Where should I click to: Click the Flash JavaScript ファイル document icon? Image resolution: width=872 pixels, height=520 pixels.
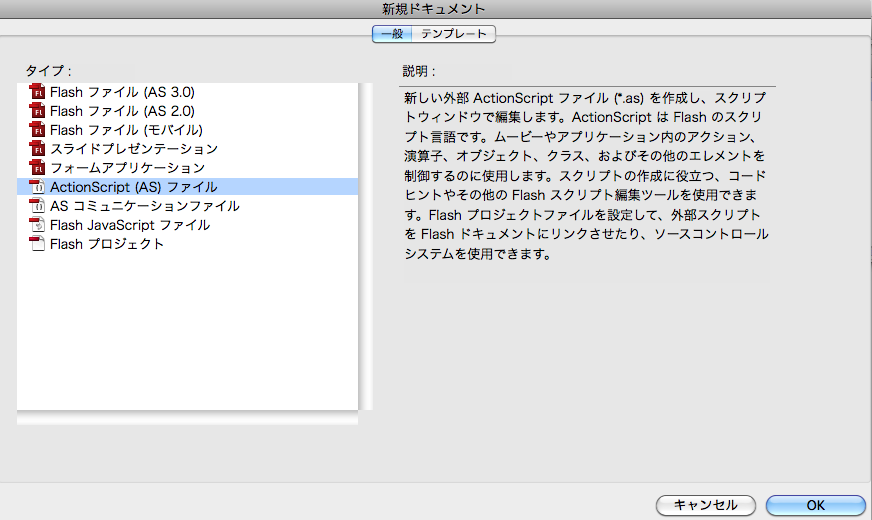click(37, 225)
